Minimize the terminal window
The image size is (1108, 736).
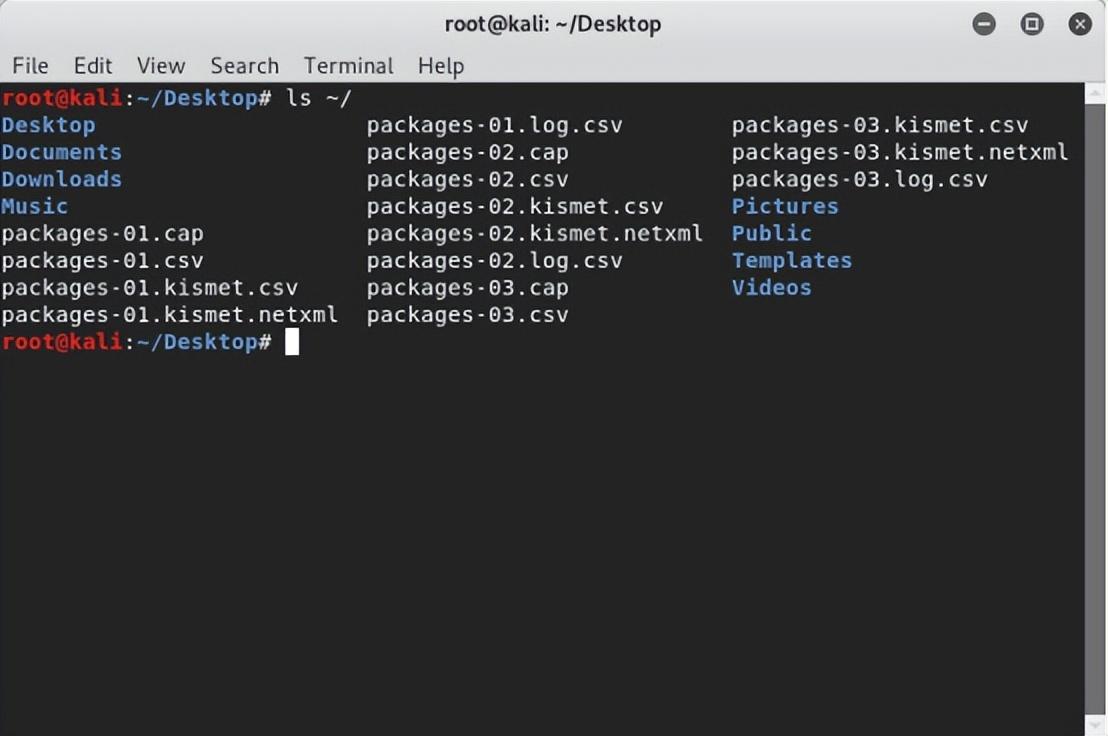tap(984, 24)
